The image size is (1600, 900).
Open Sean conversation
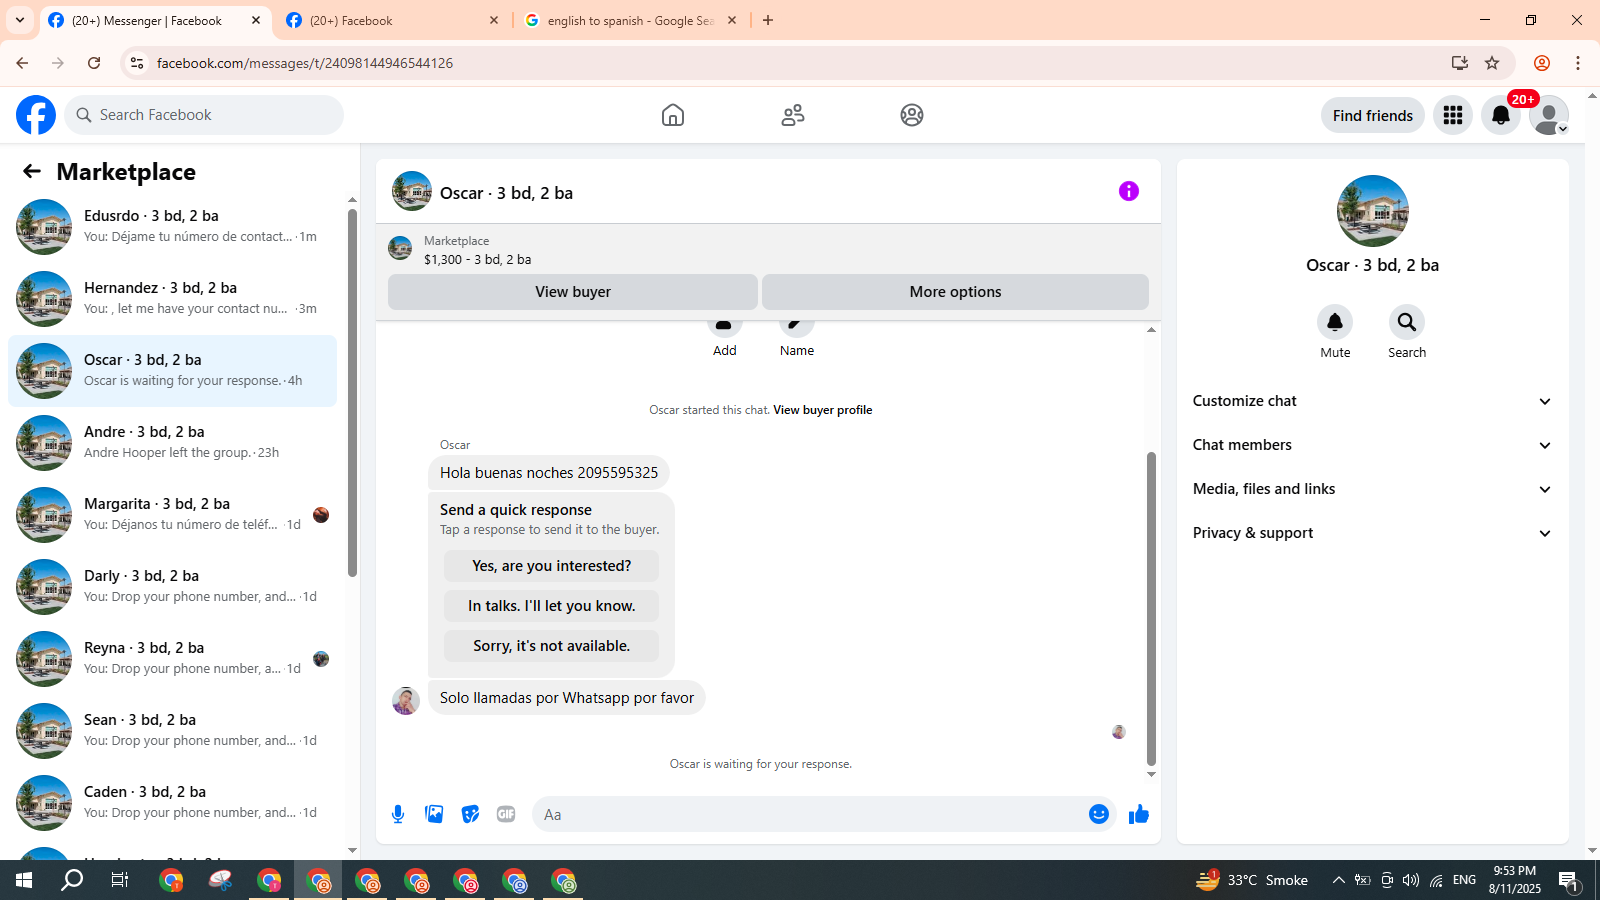[x=172, y=731]
